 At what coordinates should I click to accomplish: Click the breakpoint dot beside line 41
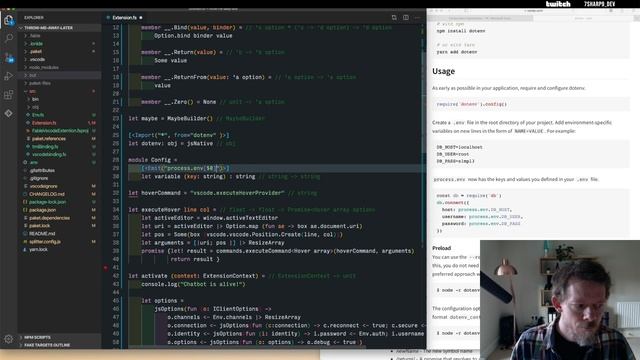click(106, 268)
